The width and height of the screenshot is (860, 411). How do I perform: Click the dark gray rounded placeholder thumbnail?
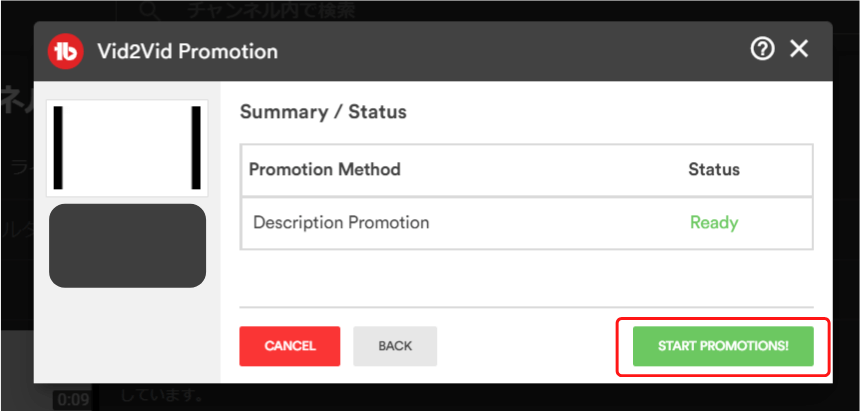tap(127, 246)
